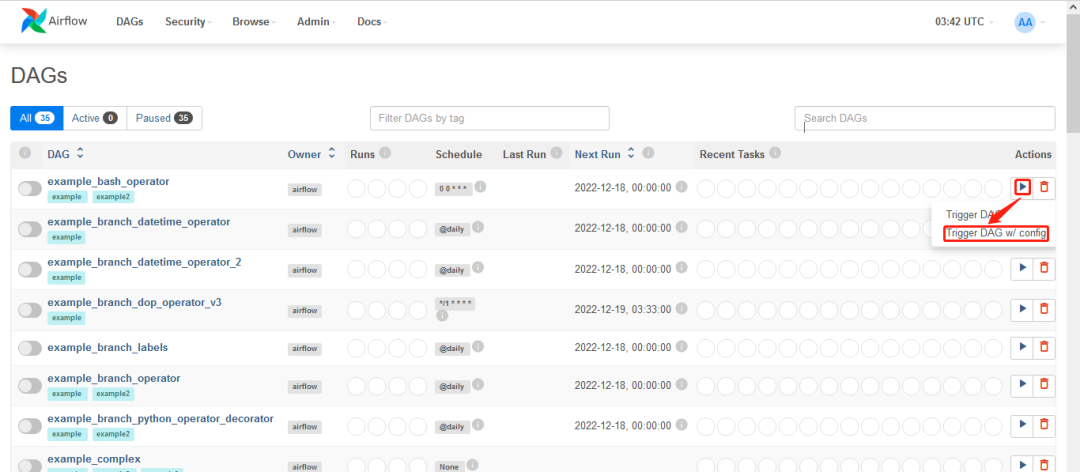Viewport: 1080px width, 472px height.
Task: Sort table by Next Run column
Action: click(605, 154)
